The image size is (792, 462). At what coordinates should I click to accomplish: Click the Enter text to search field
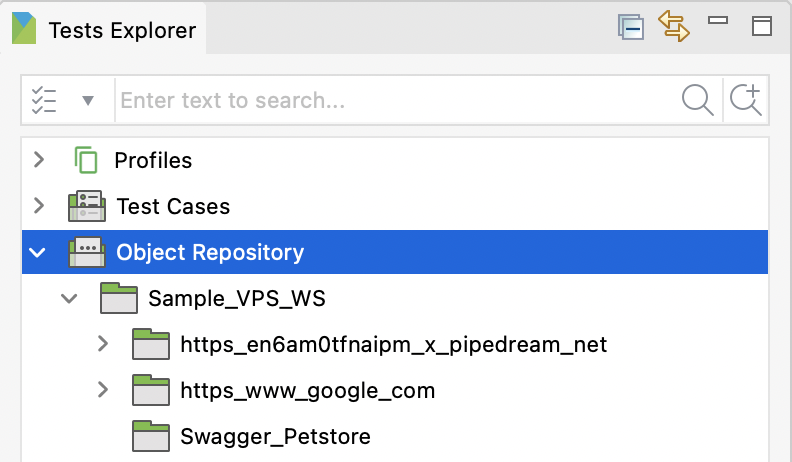click(395, 100)
